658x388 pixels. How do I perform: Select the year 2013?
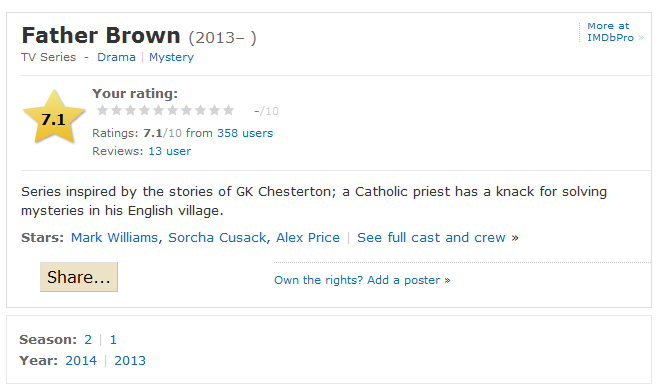(130, 360)
